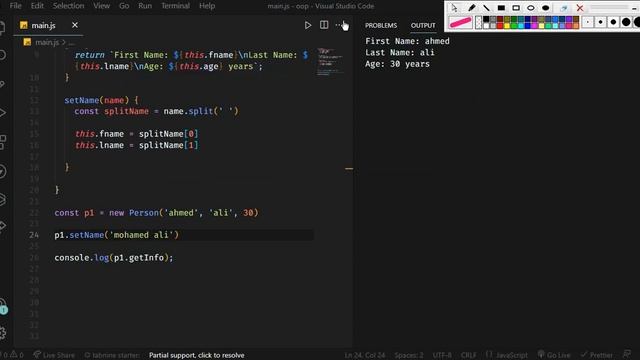Open Extensions in activity bar
The height and width of the screenshot is (360, 640).
coord(2,142)
